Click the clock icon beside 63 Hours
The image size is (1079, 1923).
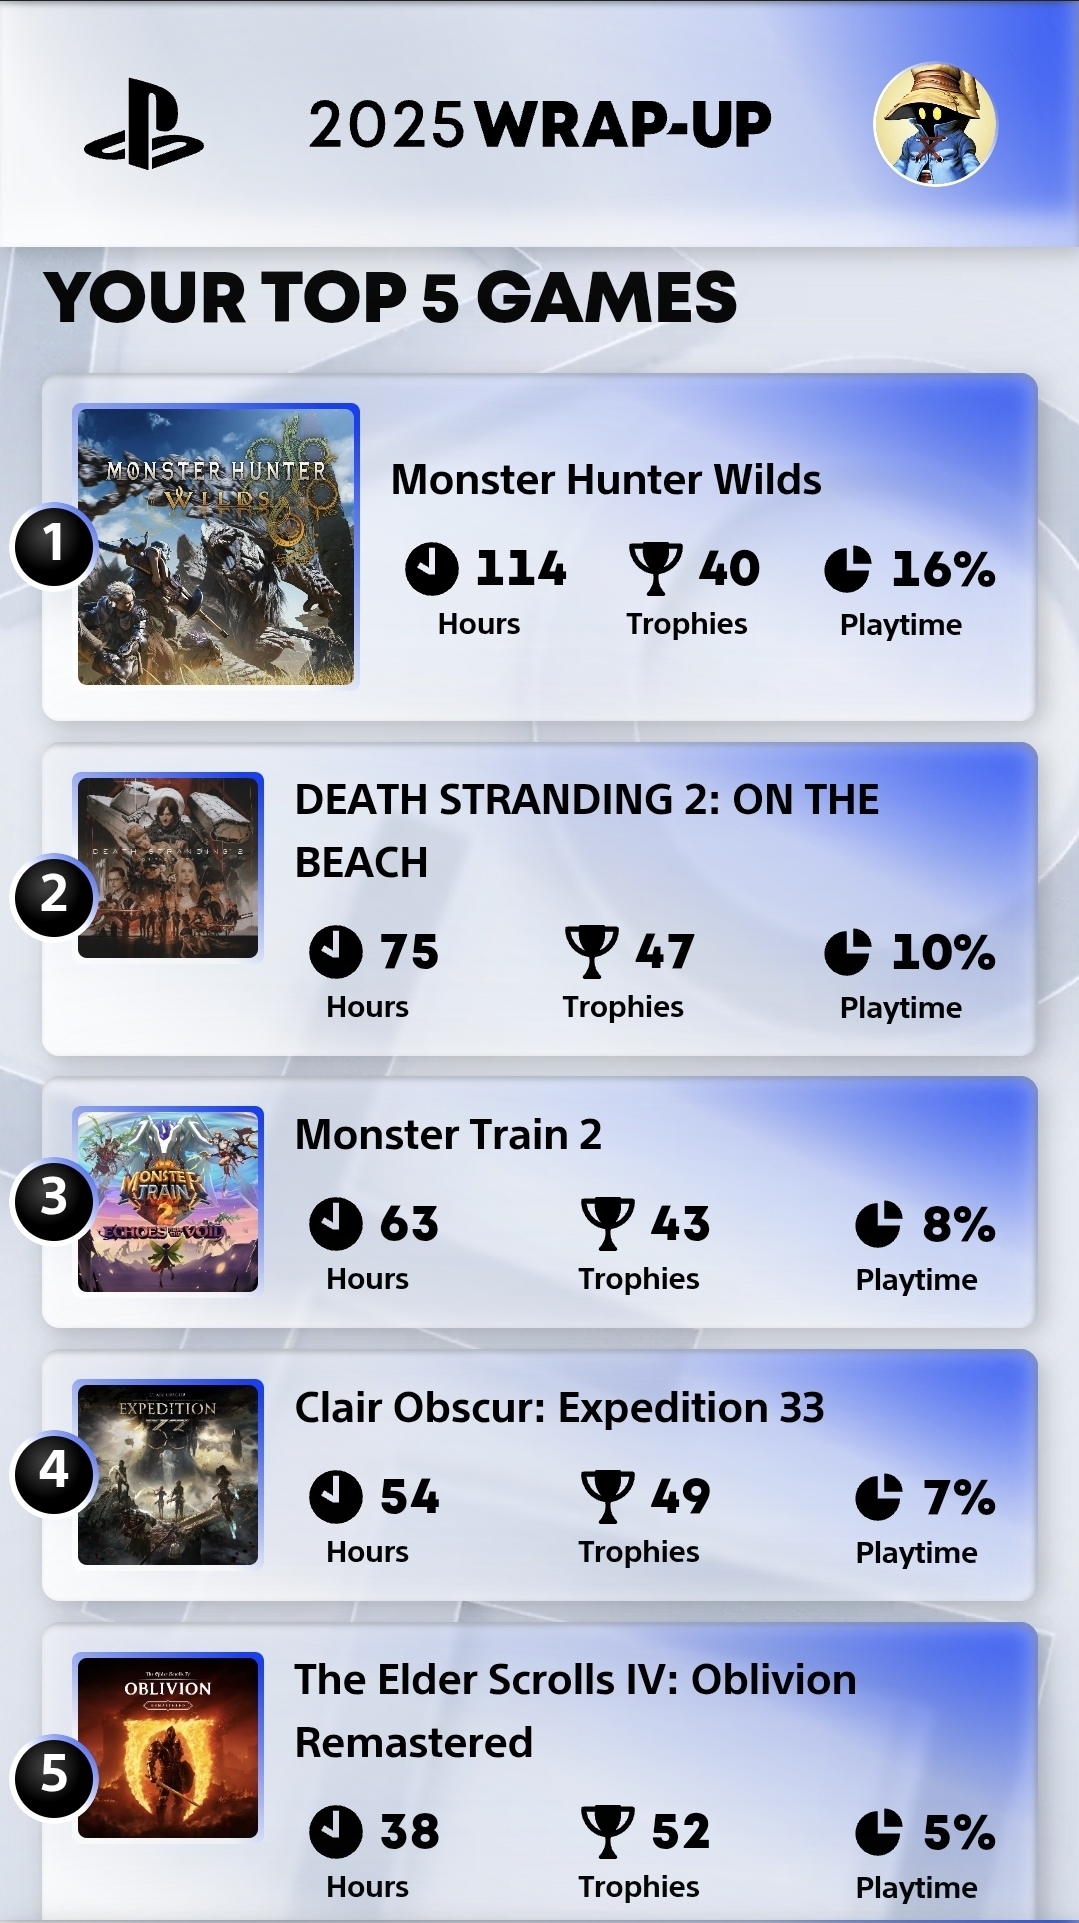pyautogui.click(x=336, y=1224)
